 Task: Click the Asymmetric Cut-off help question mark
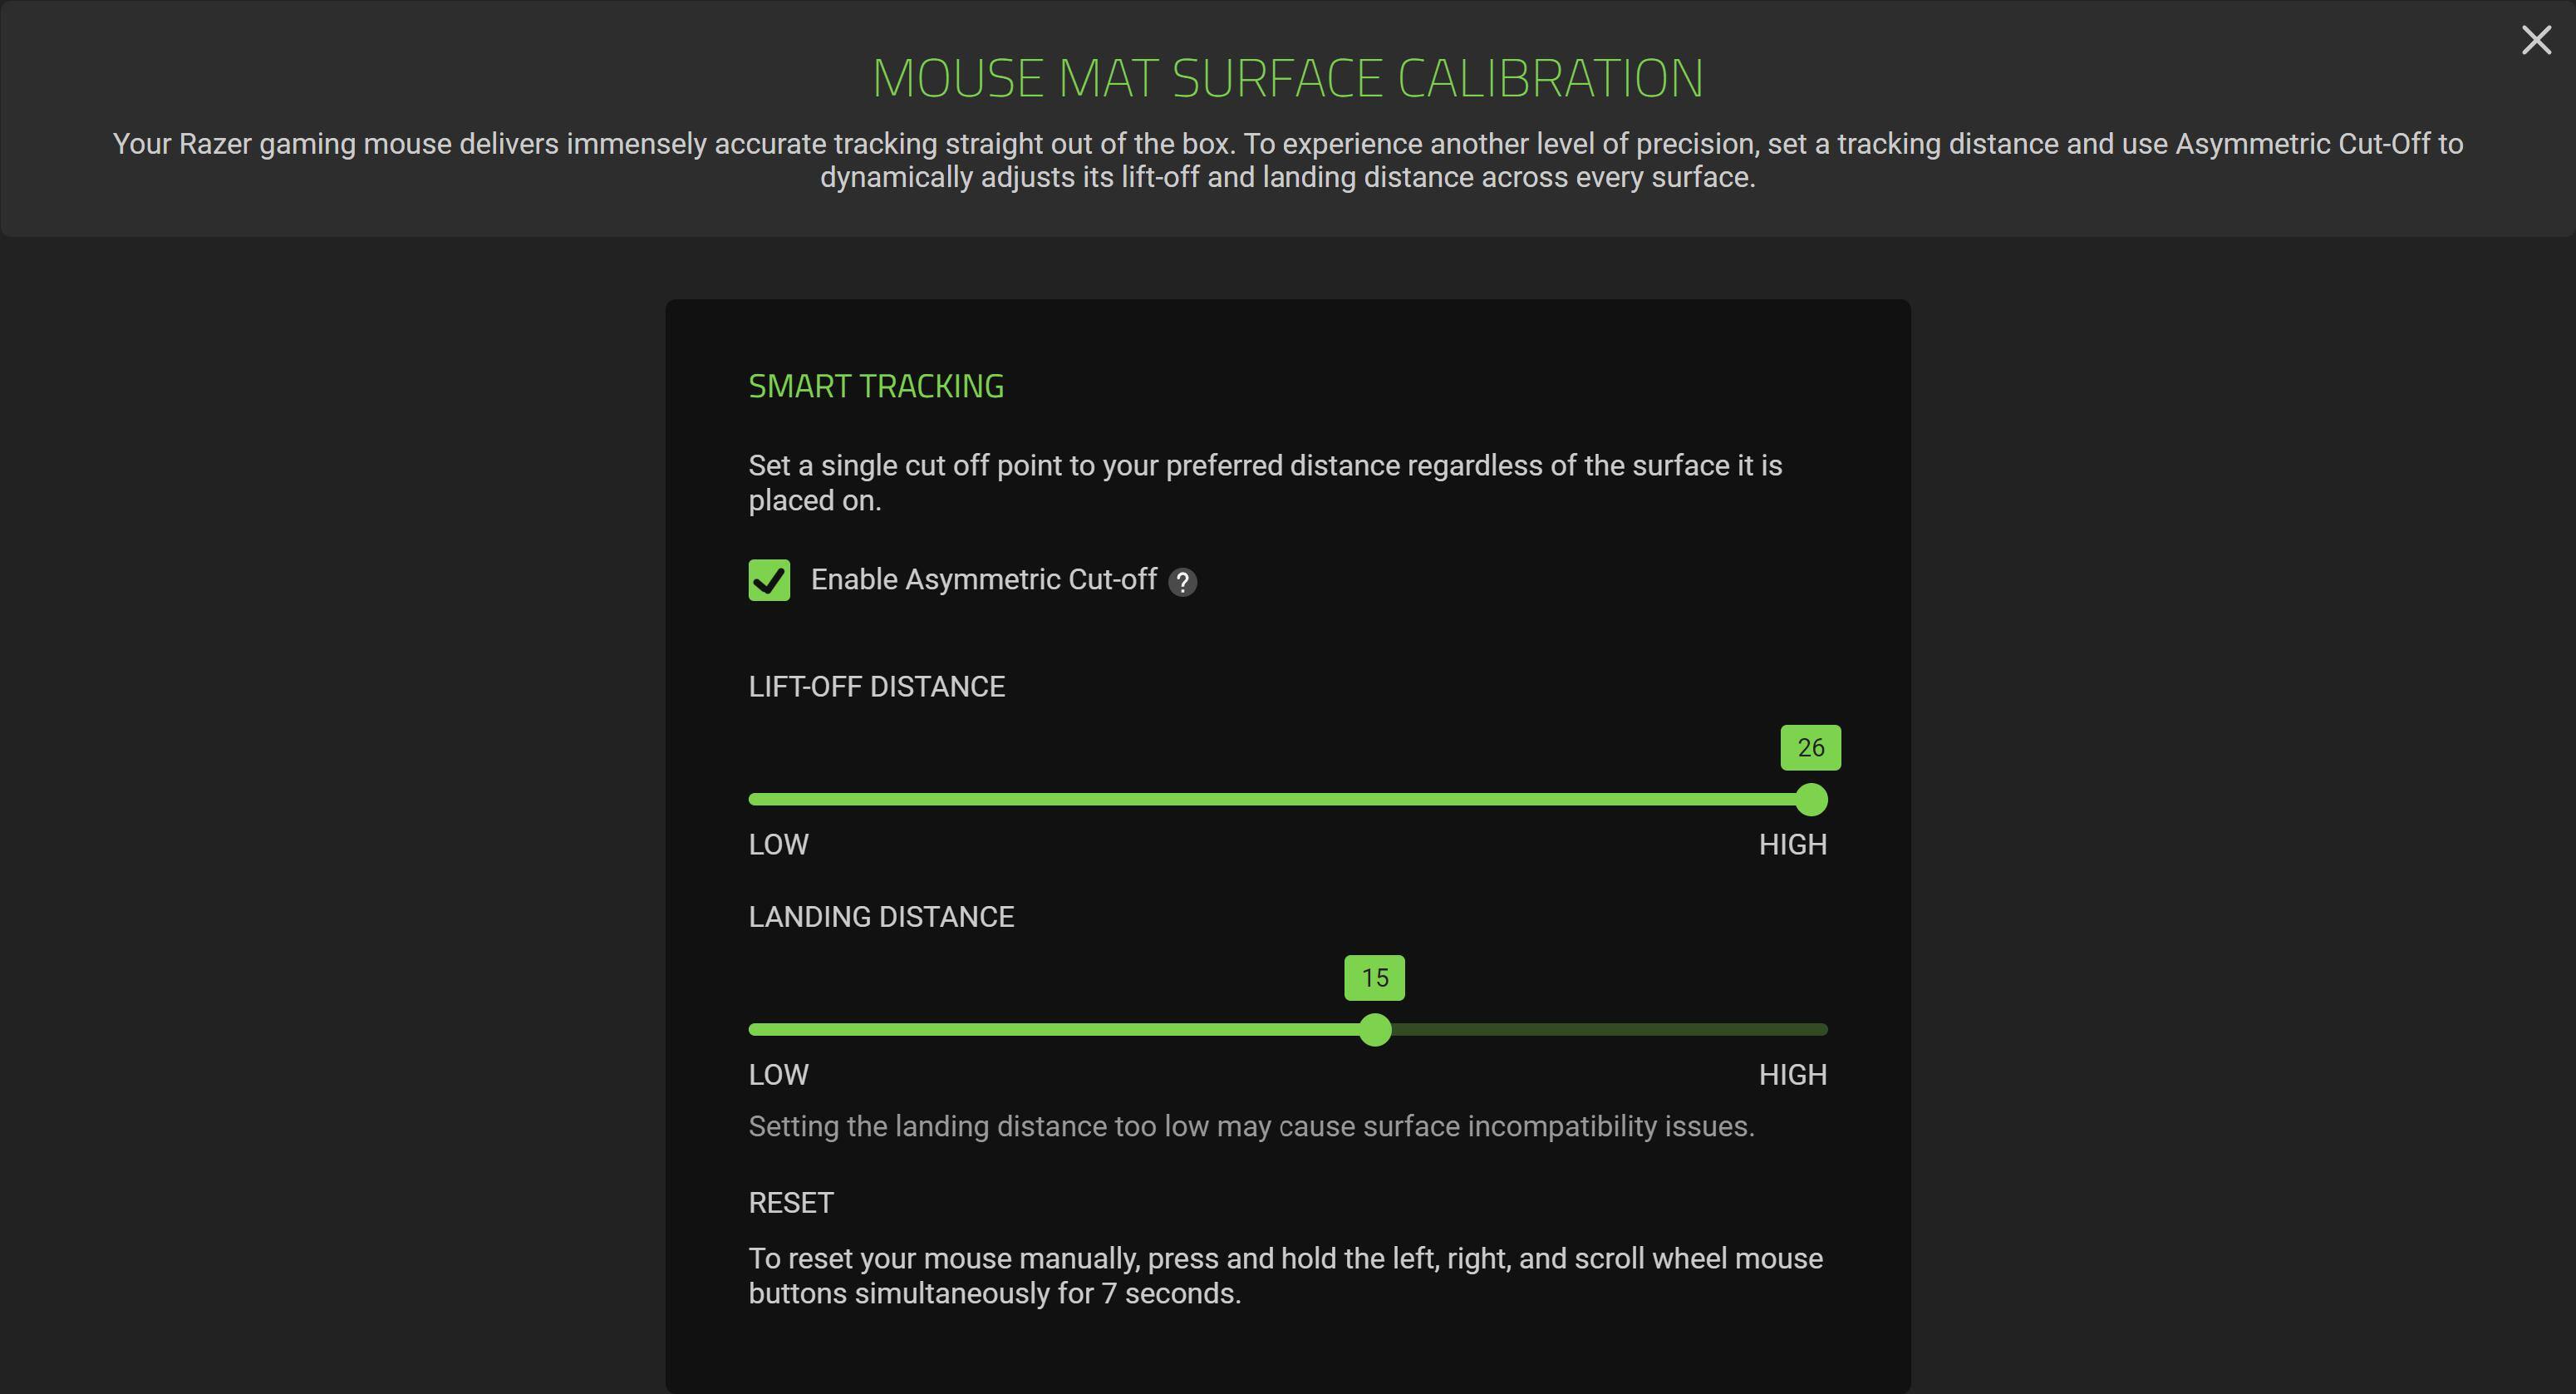[1182, 582]
